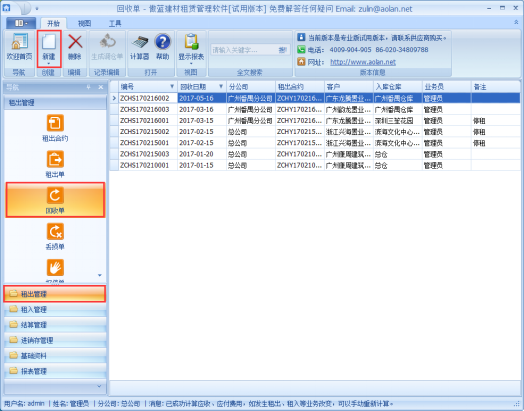Select the 进销存管理 navigation group
The image size is (524, 411).
(55, 340)
